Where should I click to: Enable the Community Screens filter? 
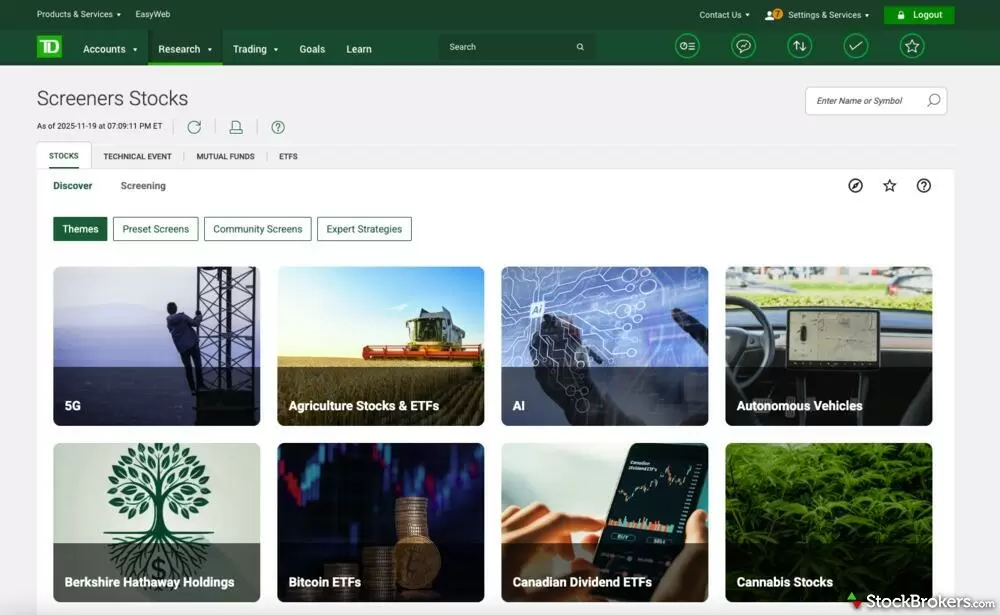pyautogui.click(x=257, y=229)
